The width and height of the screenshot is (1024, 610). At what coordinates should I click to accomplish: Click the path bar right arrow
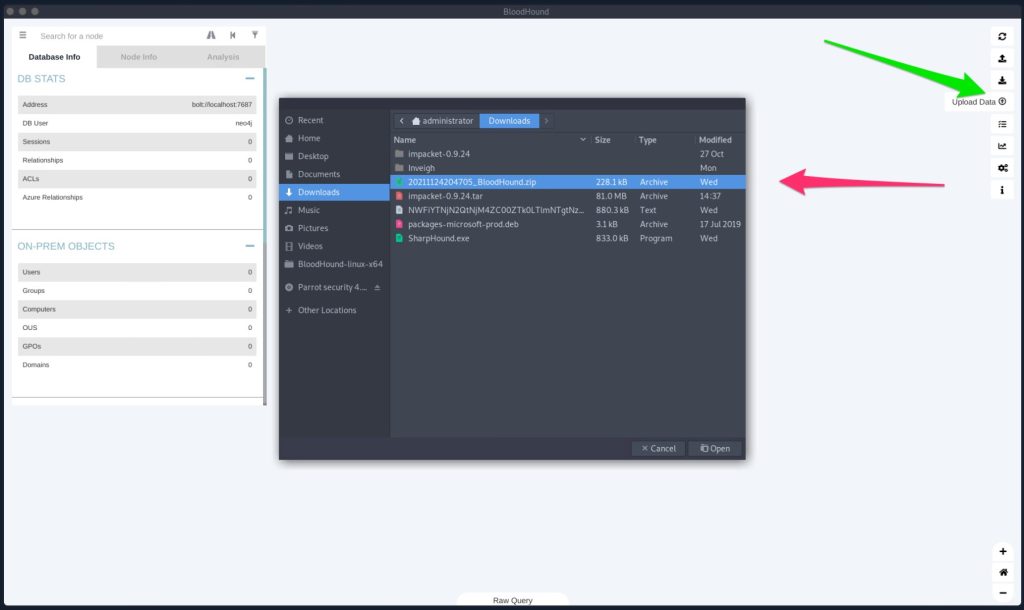547,121
